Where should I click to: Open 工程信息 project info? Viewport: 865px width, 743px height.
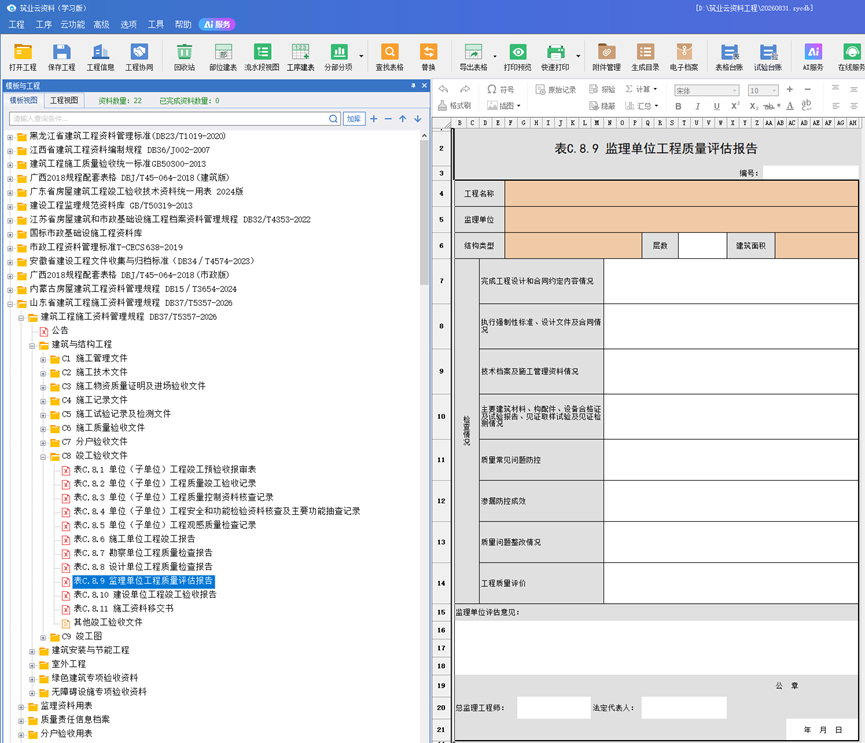click(x=100, y=57)
